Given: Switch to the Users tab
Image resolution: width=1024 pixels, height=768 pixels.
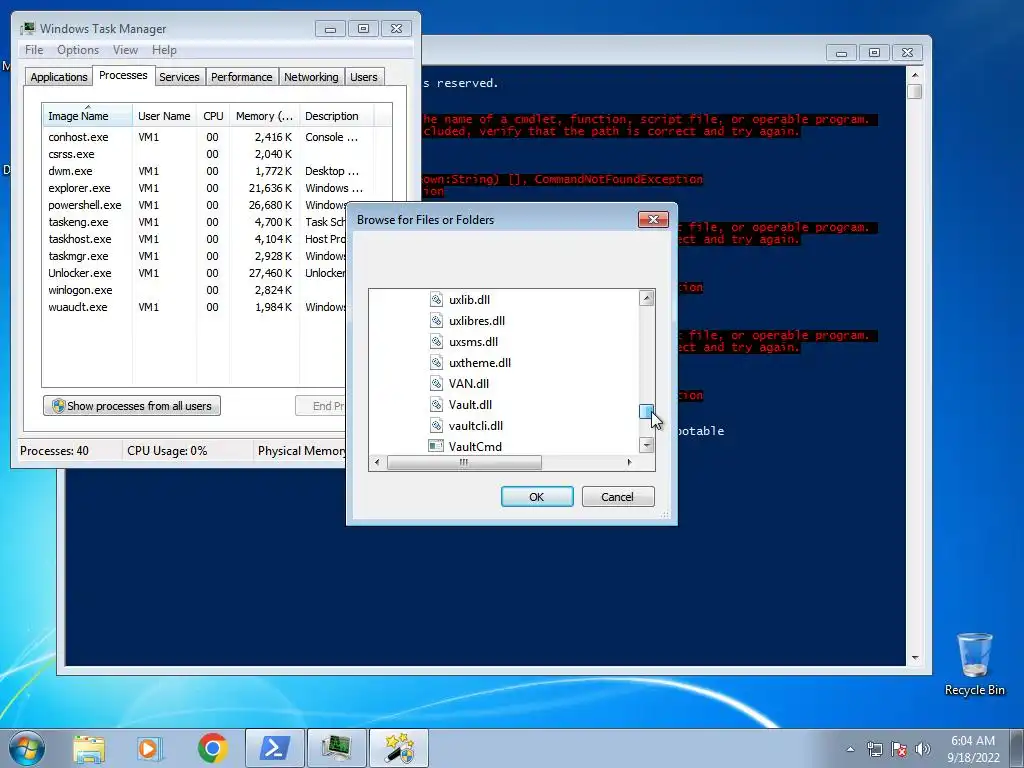Looking at the screenshot, I should pos(364,77).
